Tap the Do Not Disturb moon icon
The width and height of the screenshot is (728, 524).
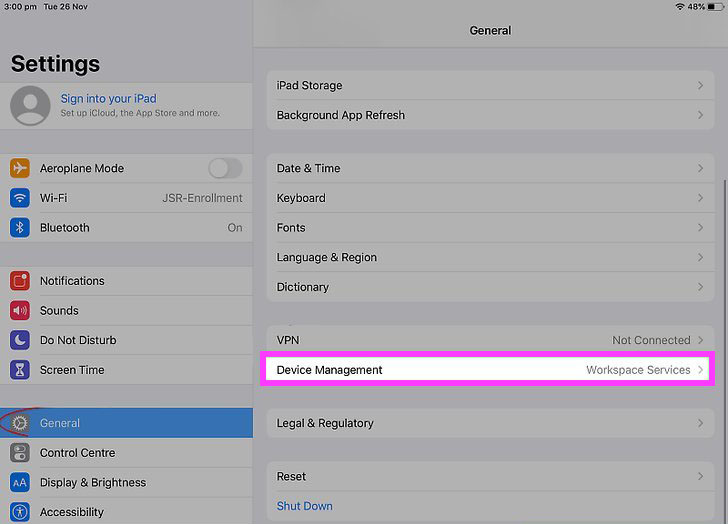[20, 340]
